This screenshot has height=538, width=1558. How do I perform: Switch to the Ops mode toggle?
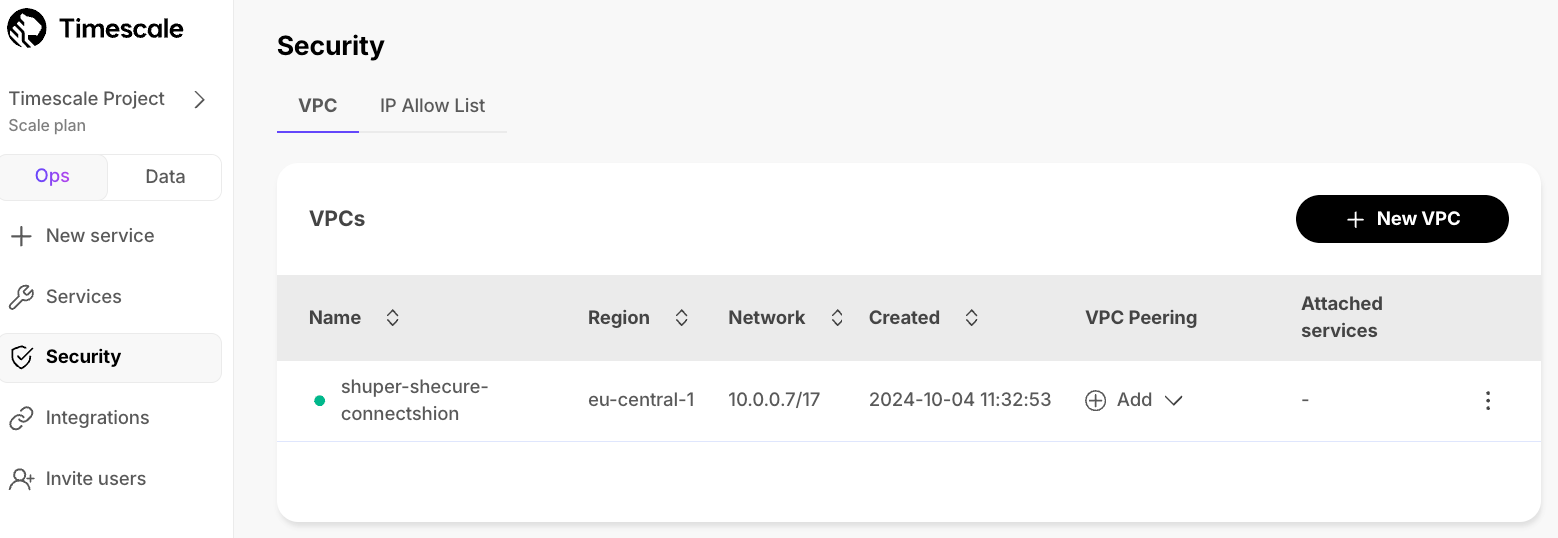click(x=53, y=177)
